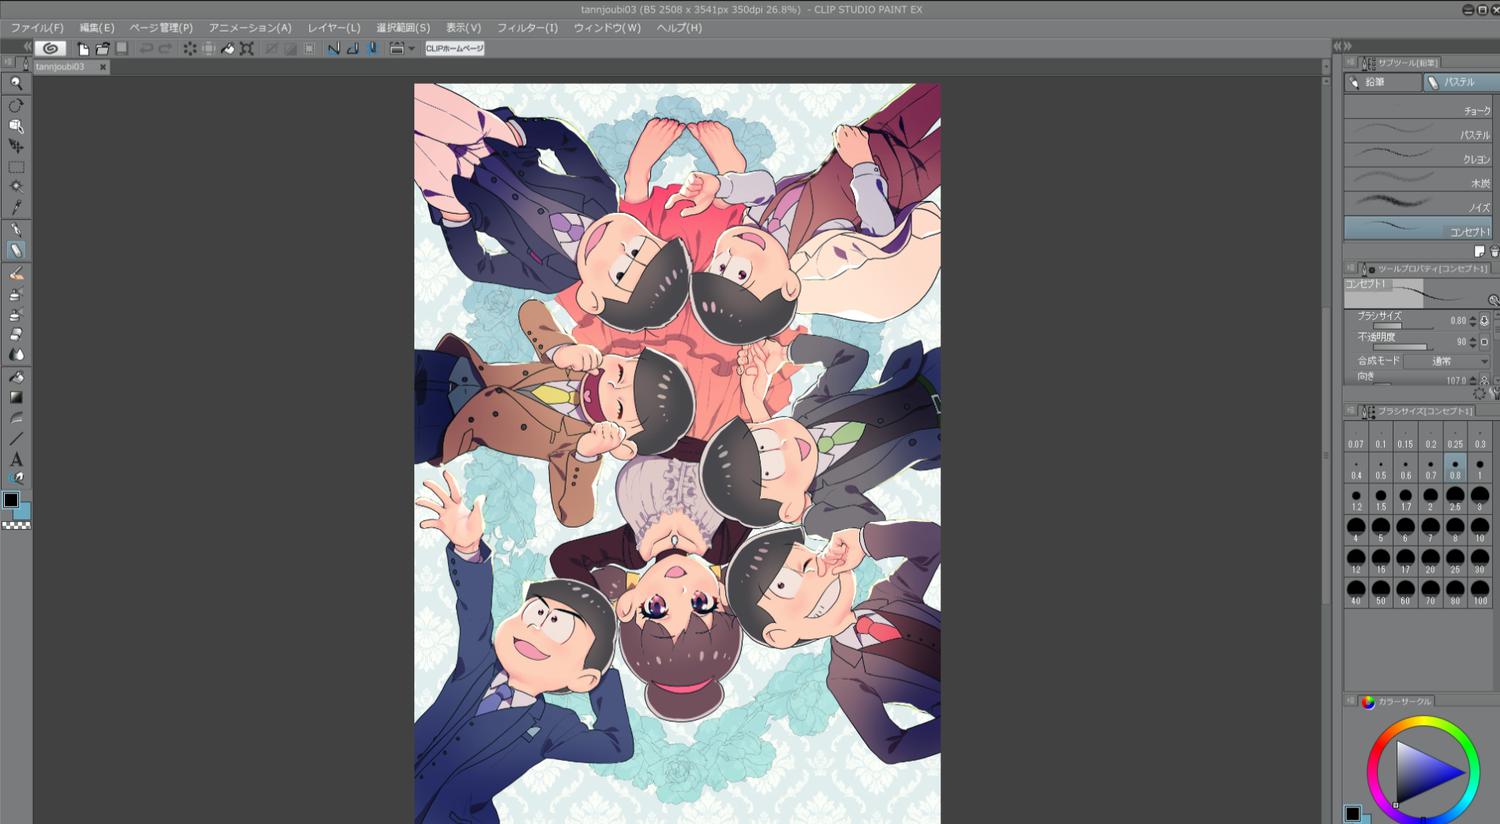Toggle brush size pressure dynamics button

click(1484, 321)
